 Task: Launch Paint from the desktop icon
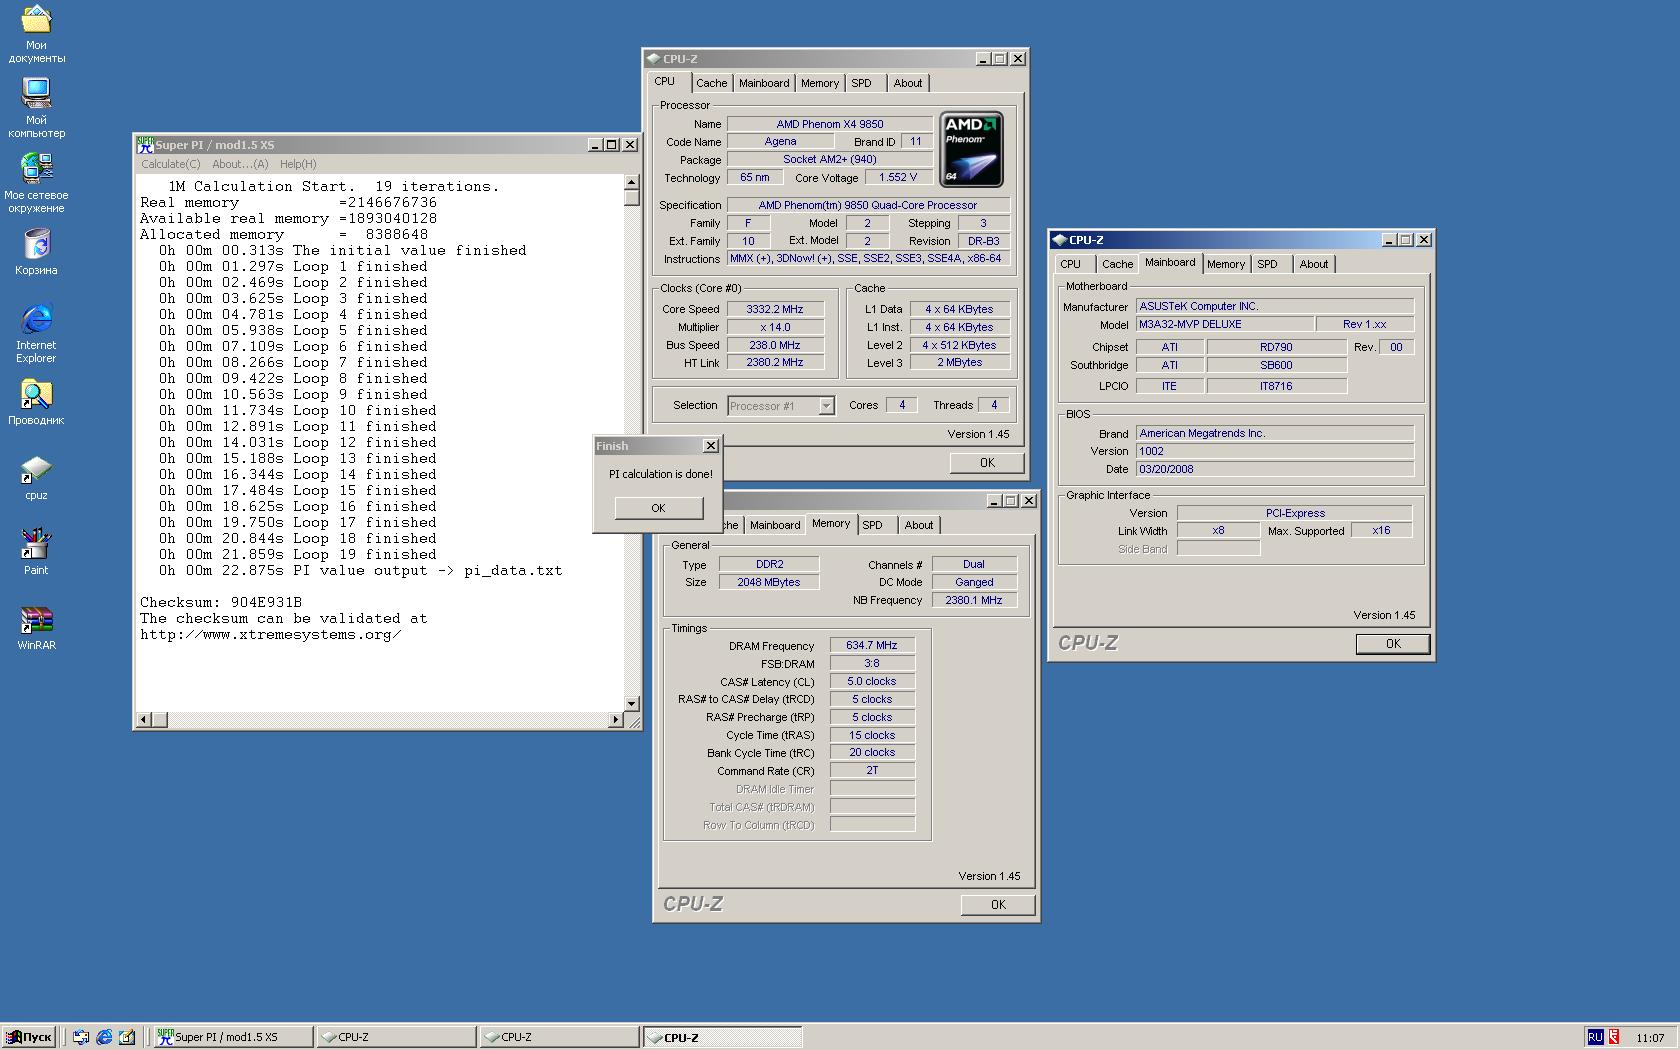(36, 552)
